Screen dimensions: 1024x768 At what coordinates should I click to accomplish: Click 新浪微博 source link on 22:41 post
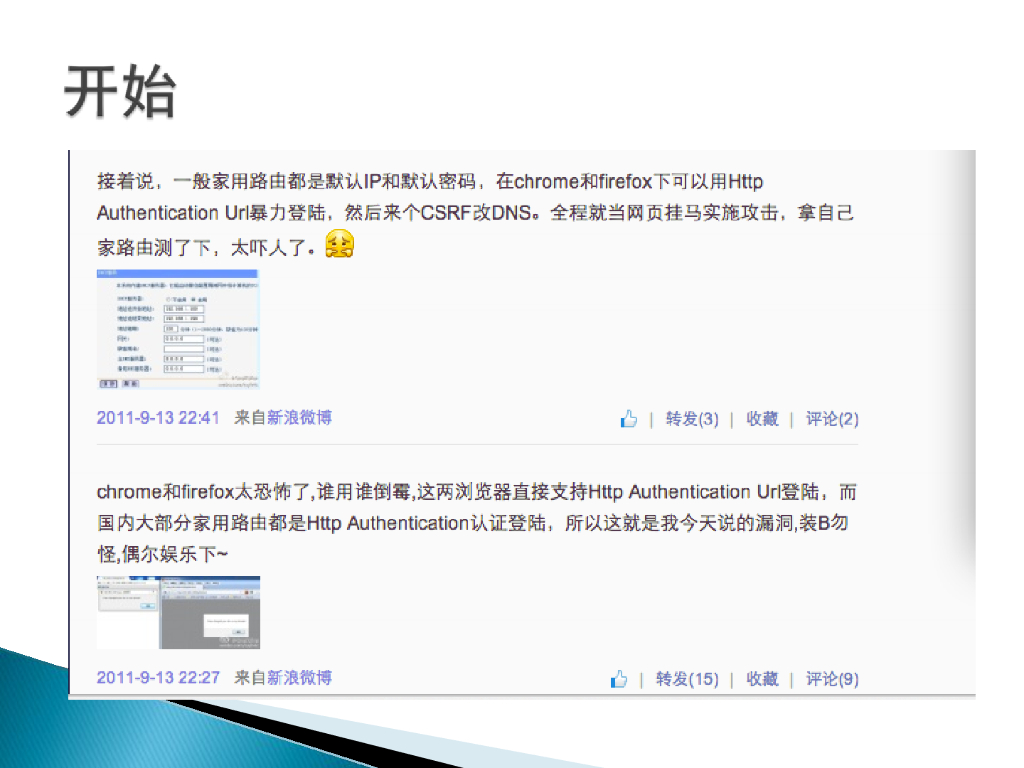coord(299,418)
